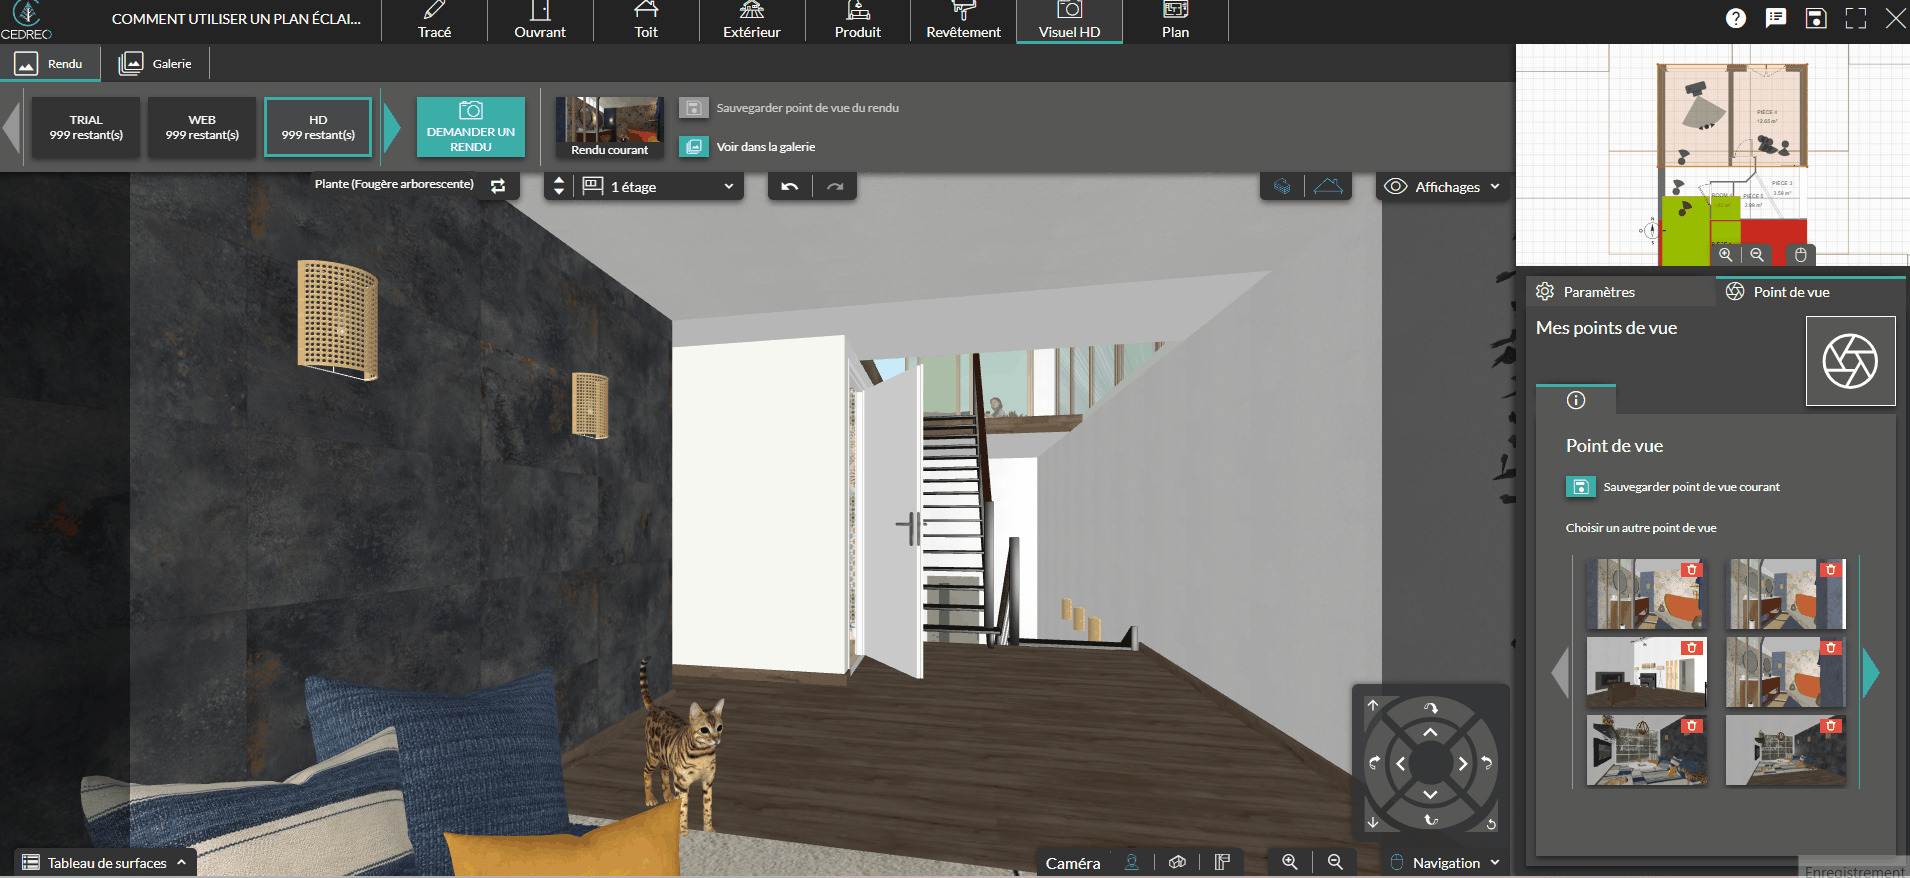Open the Navigation dropdown
Image resolution: width=1910 pixels, height=878 pixels.
[x=1446, y=863]
